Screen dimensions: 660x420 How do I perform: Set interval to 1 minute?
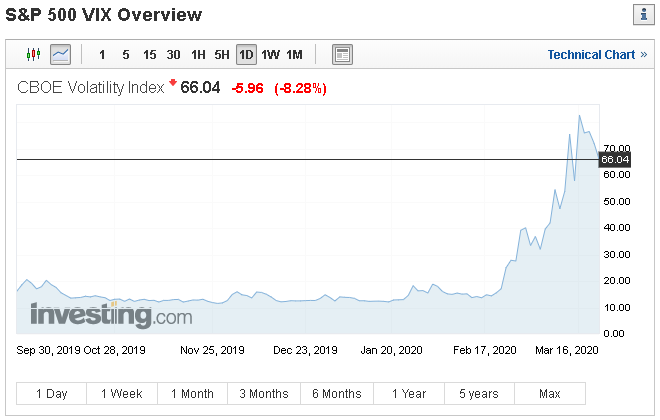coord(102,55)
